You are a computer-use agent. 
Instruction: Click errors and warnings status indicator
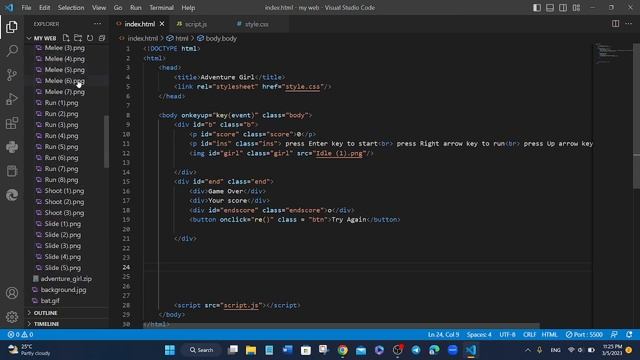click(x=20, y=334)
